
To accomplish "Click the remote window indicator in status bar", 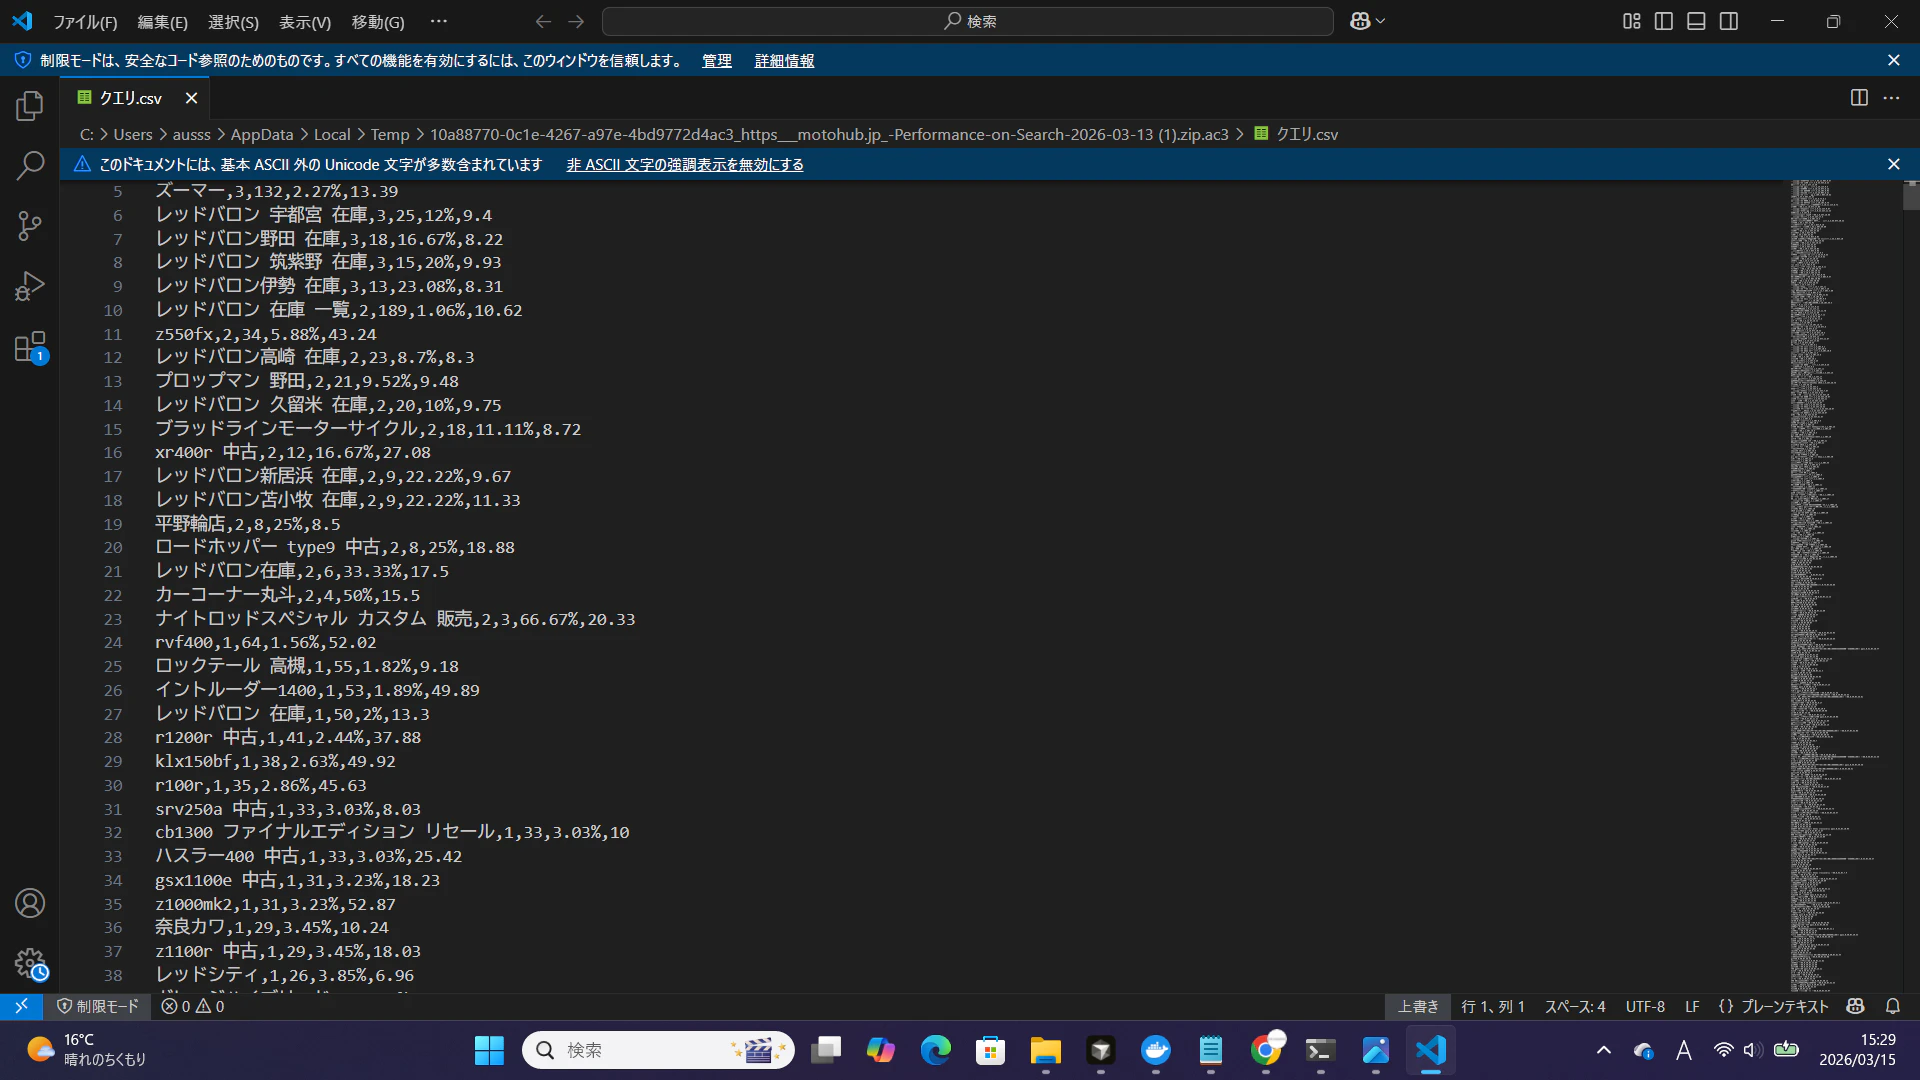I will (21, 1006).
